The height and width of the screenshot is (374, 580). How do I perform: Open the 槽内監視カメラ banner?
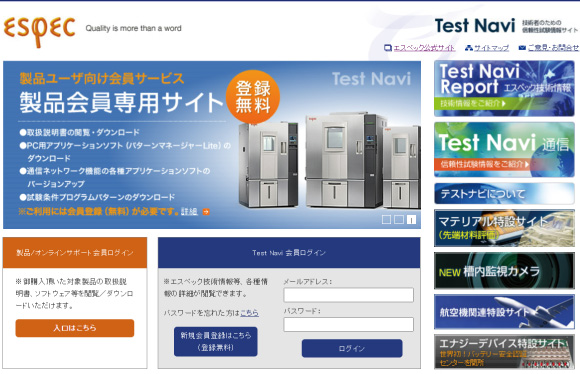[x=504, y=271]
